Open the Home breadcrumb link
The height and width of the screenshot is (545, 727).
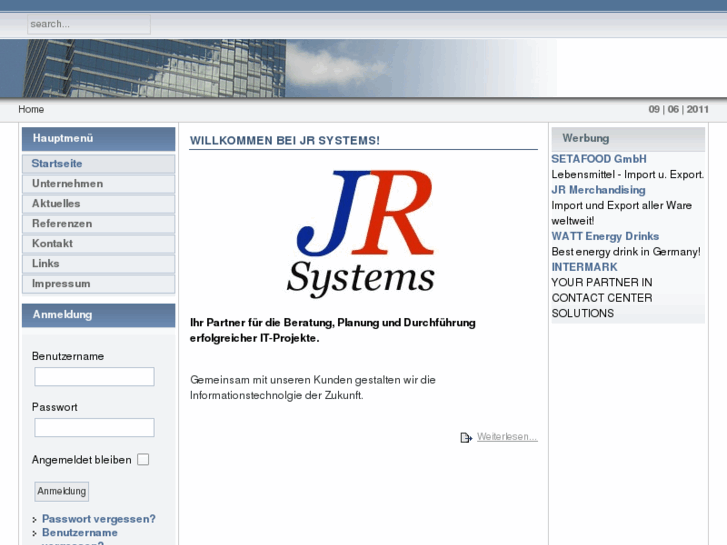pos(31,109)
